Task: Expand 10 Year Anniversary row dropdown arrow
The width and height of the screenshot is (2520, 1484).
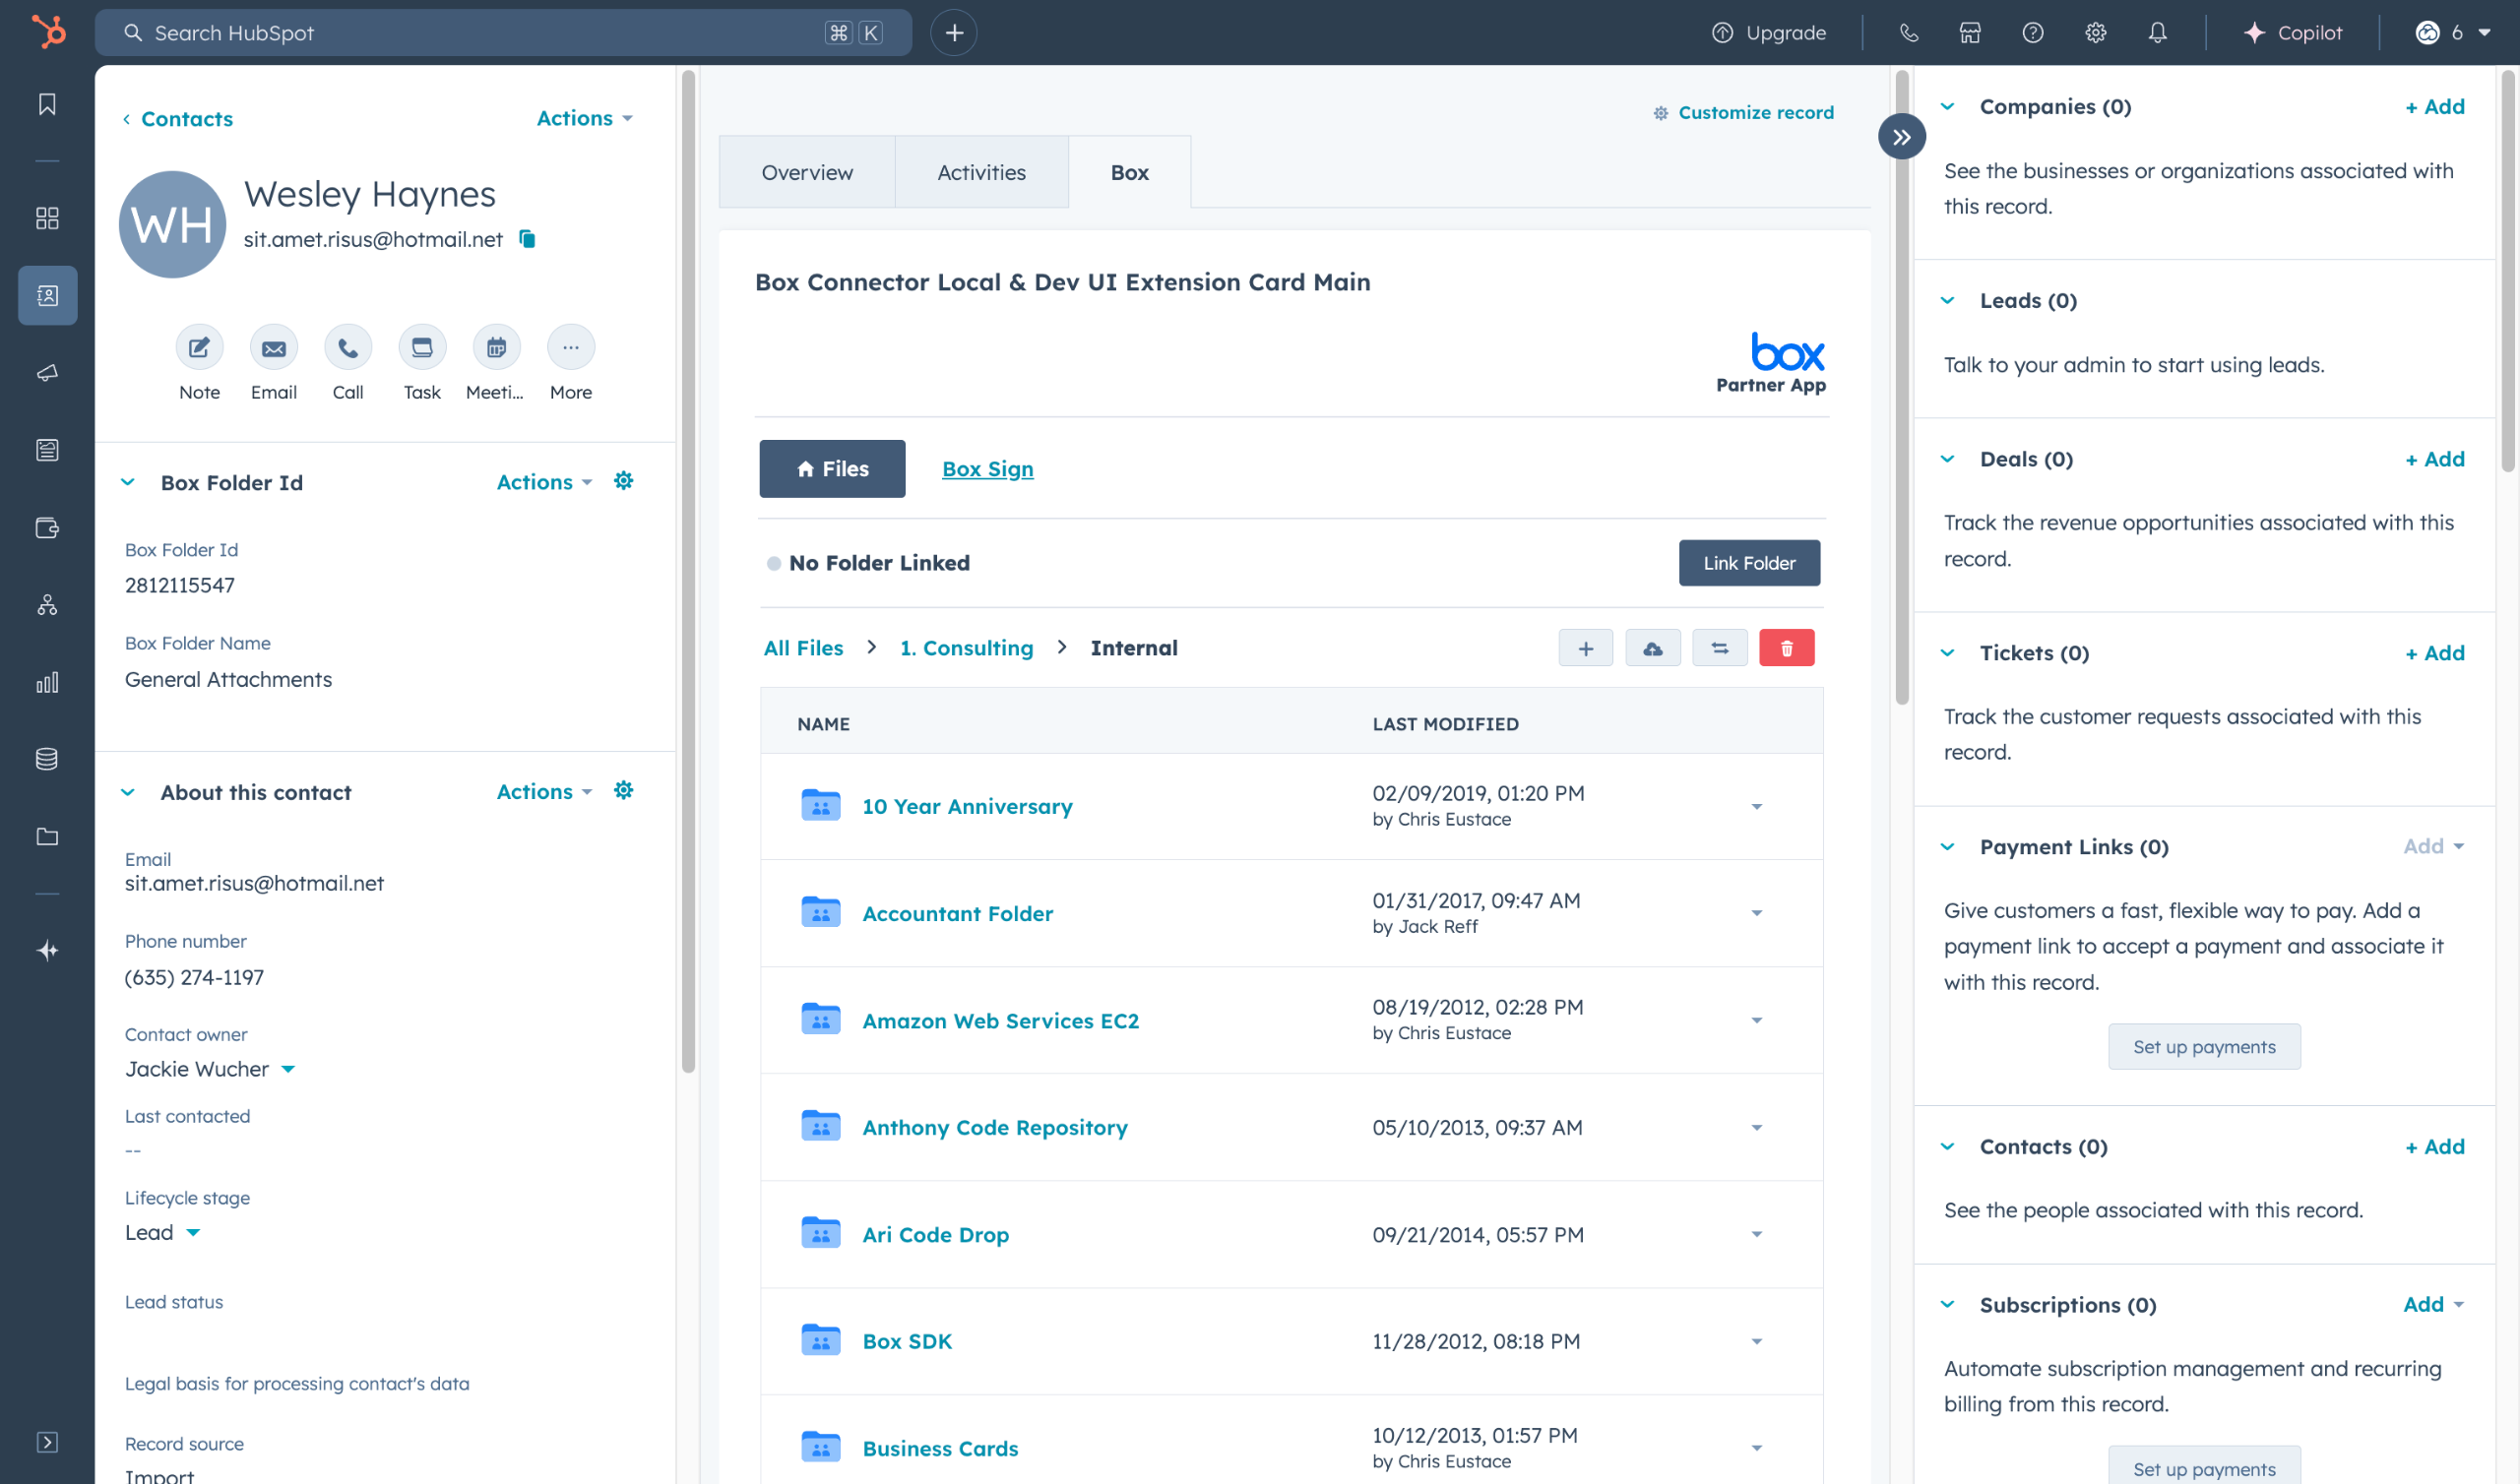Action: coord(1756,806)
